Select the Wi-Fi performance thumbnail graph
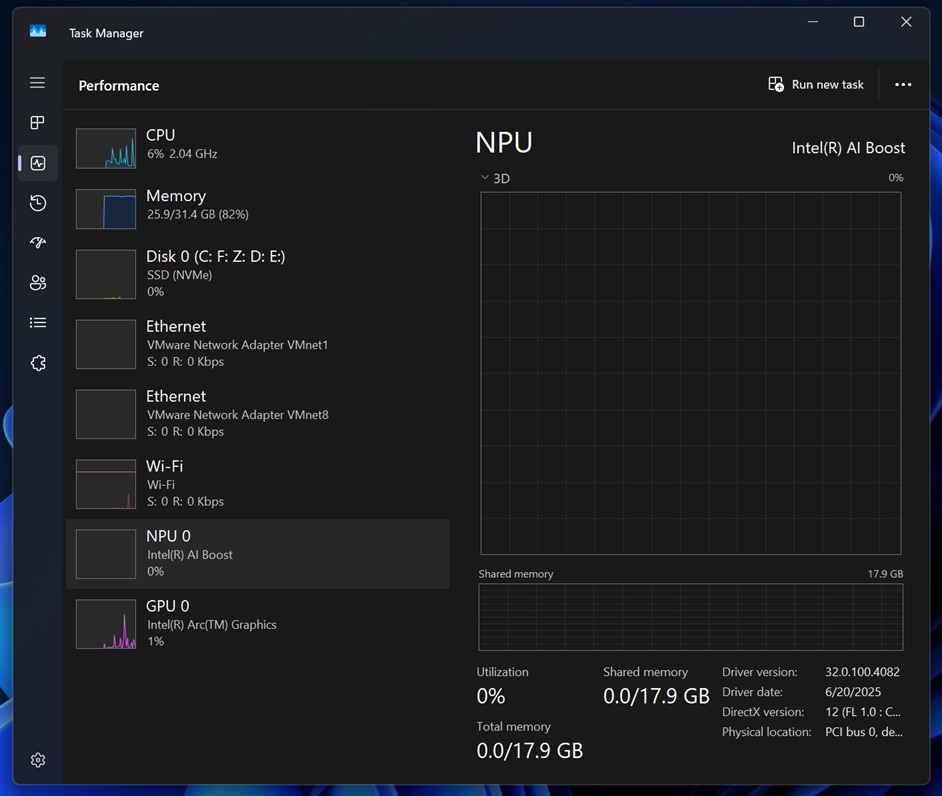 105,483
